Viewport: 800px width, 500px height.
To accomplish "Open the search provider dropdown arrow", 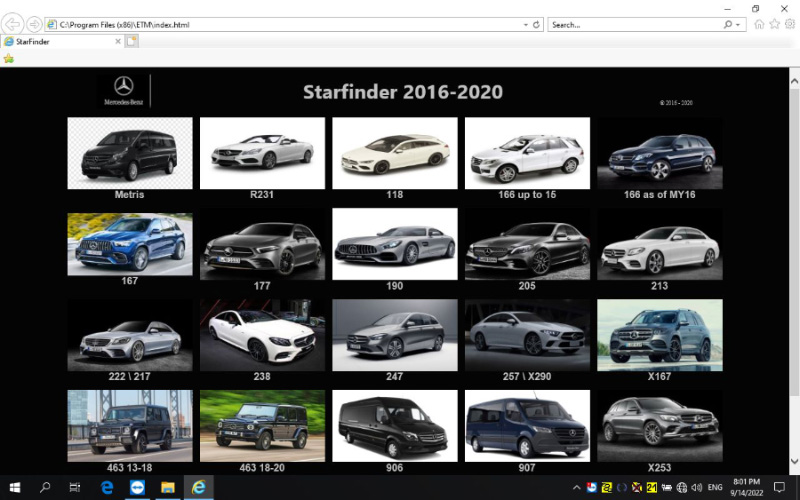I will 738,24.
